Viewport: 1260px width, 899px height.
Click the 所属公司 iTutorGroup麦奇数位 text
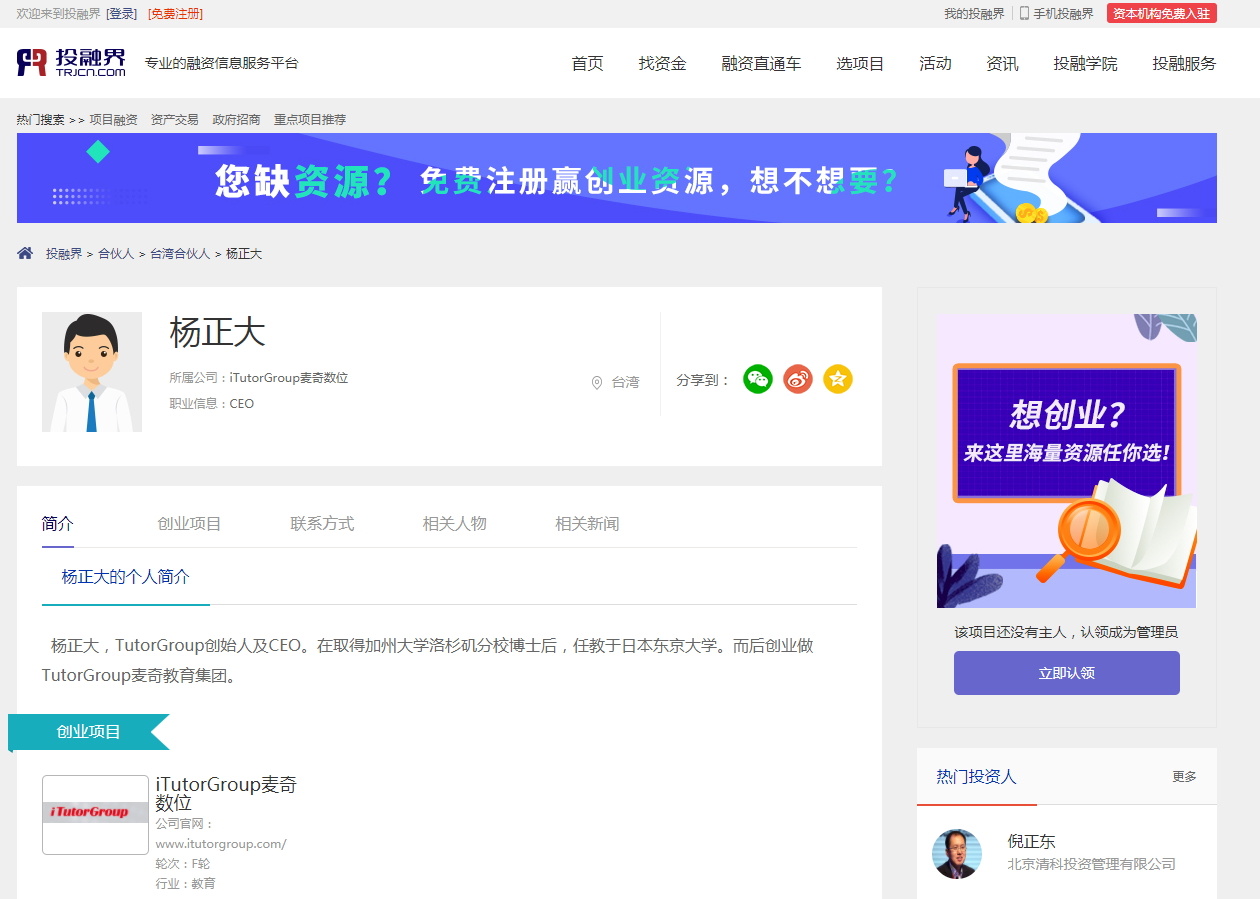[x=259, y=378]
